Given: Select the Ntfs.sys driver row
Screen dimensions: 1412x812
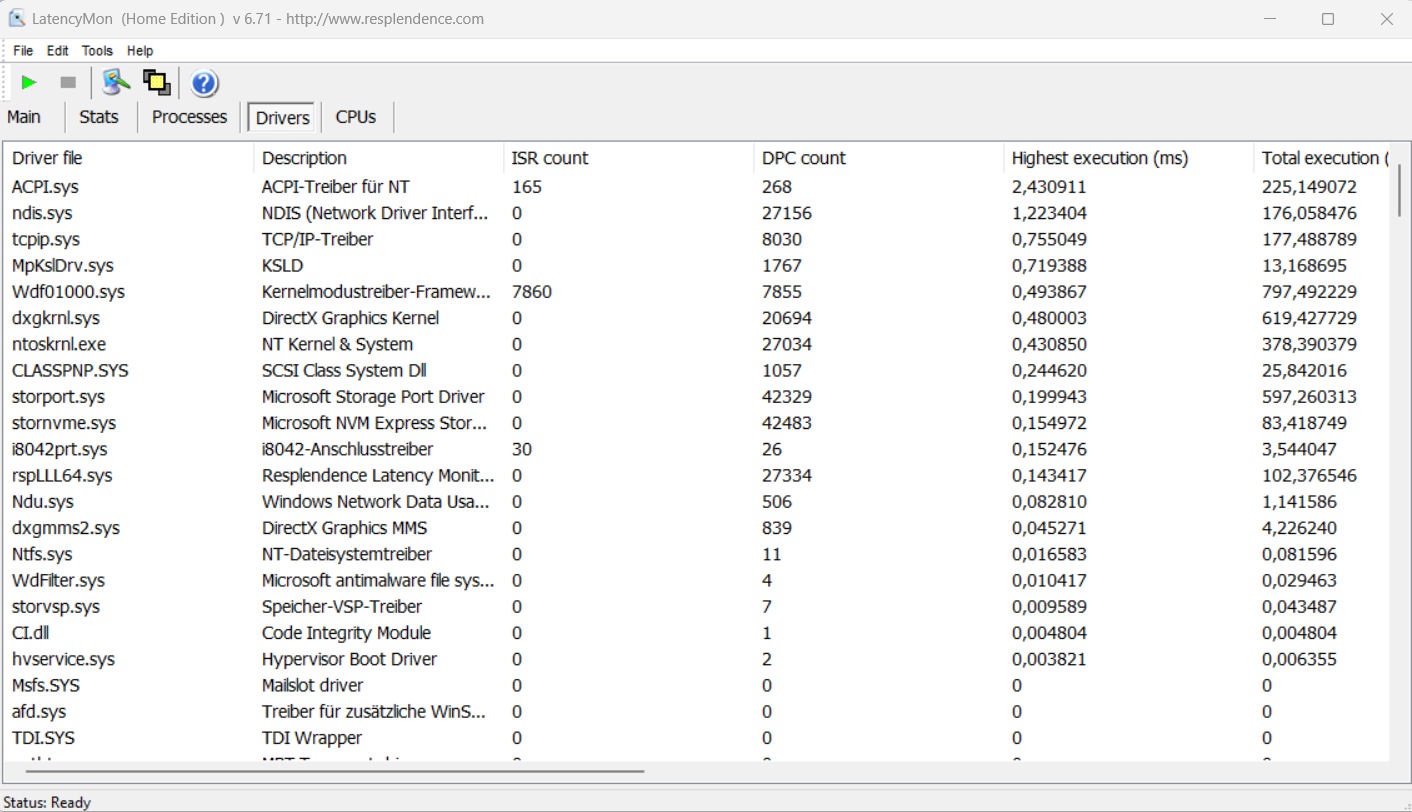Looking at the screenshot, I should tap(697, 554).
